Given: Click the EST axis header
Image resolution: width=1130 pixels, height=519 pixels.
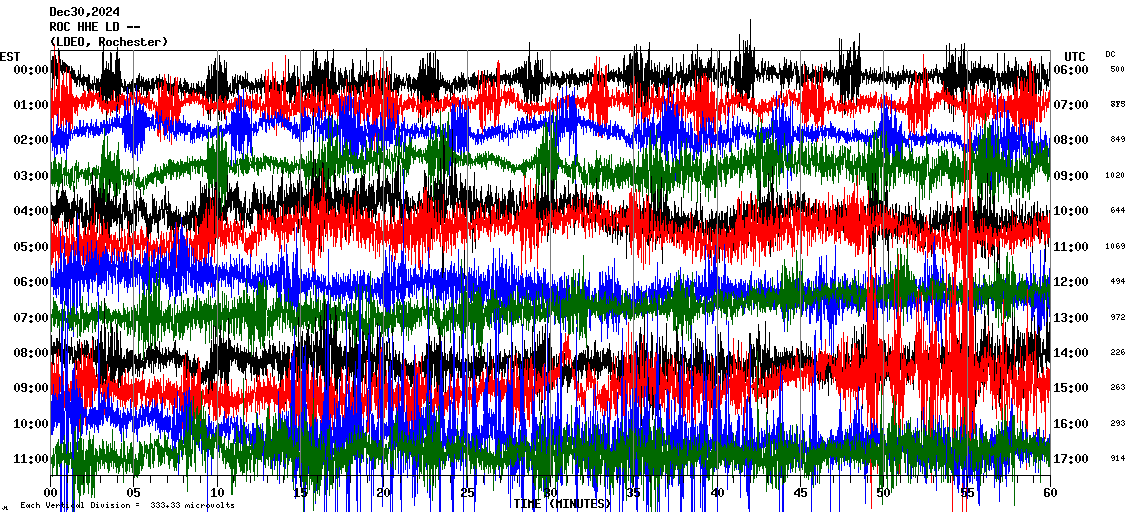Looking at the screenshot, I should pyautogui.click(x=11, y=57).
